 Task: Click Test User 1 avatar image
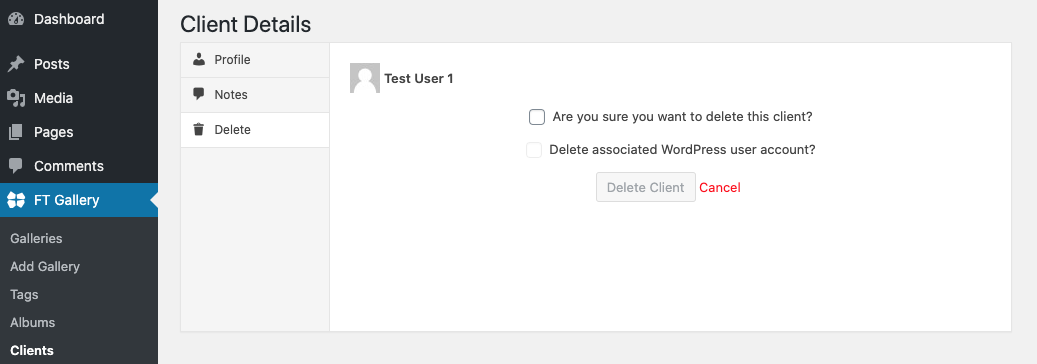click(365, 78)
